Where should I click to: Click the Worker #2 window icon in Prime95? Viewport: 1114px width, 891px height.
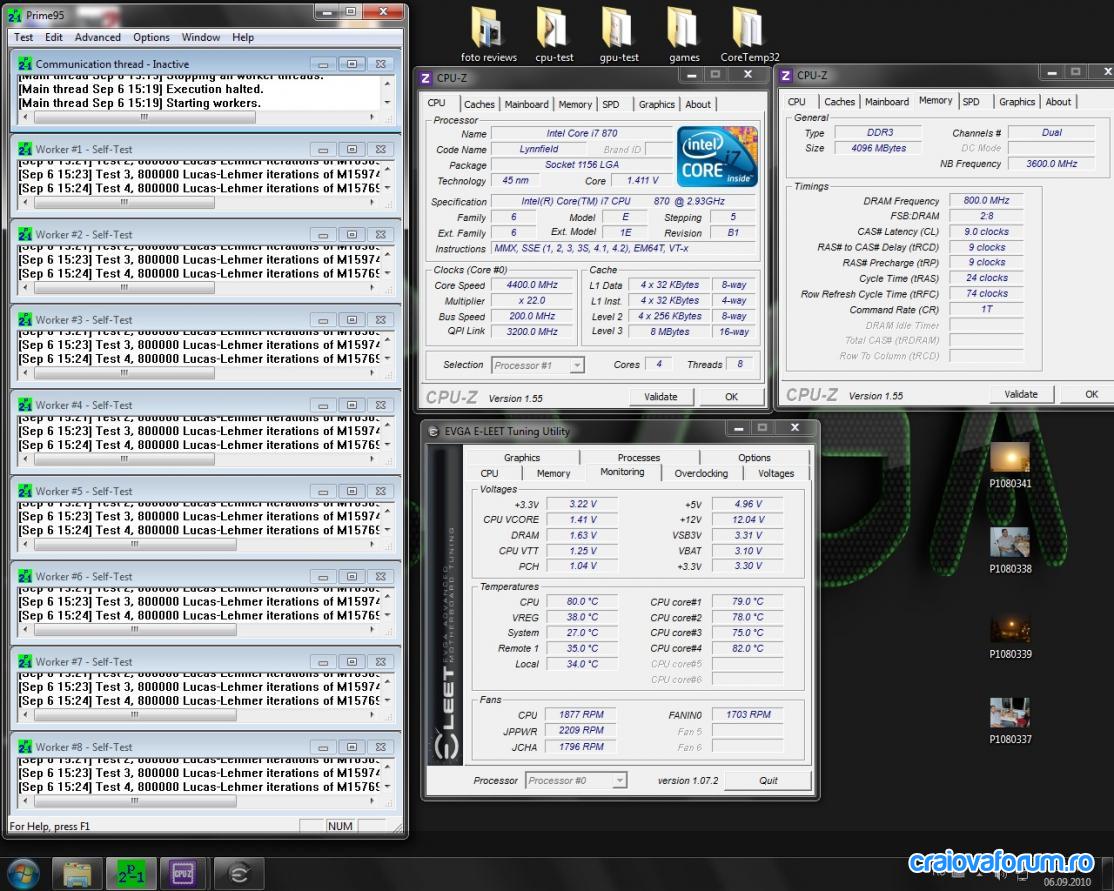(25, 234)
